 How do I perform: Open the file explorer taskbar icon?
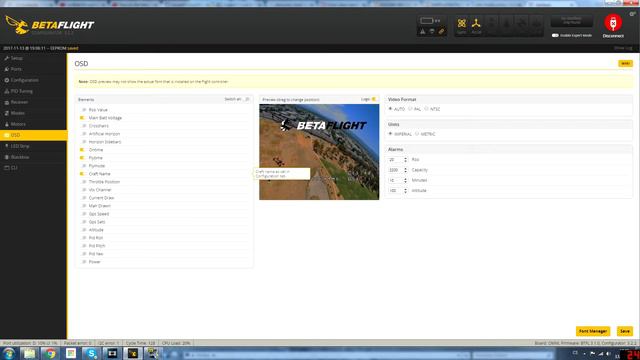(29, 353)
